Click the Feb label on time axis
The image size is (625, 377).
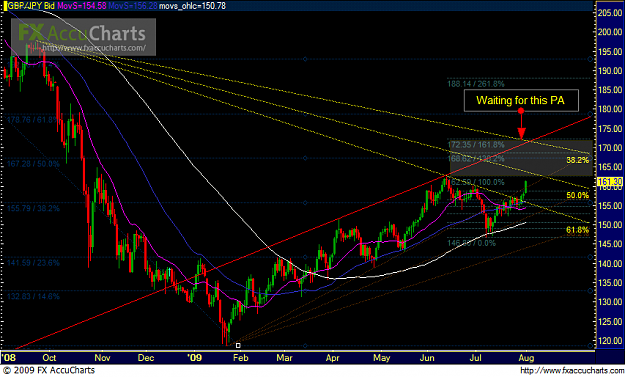[241, 357]
